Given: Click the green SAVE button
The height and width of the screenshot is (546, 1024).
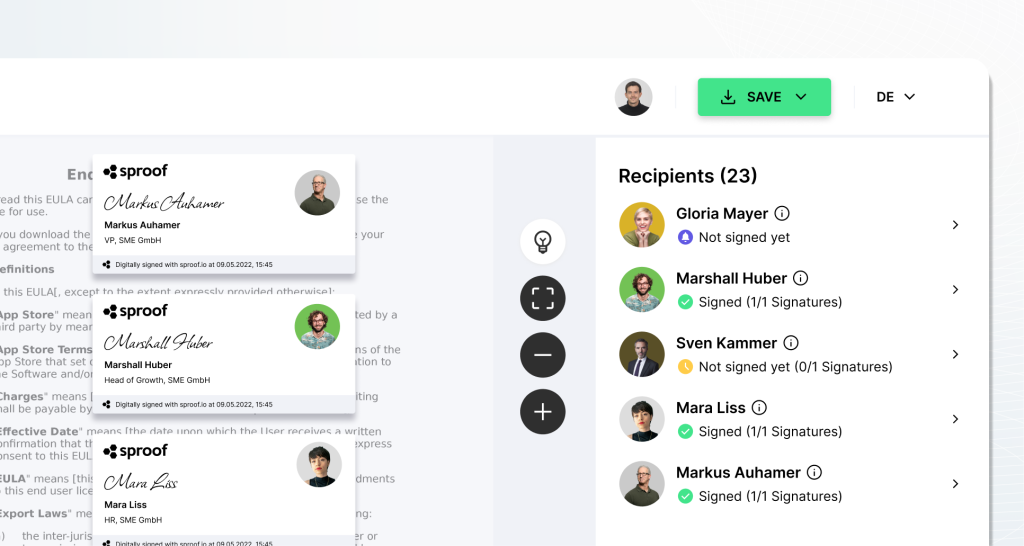Looking at the screenshot, I should (x=764, y=97).
